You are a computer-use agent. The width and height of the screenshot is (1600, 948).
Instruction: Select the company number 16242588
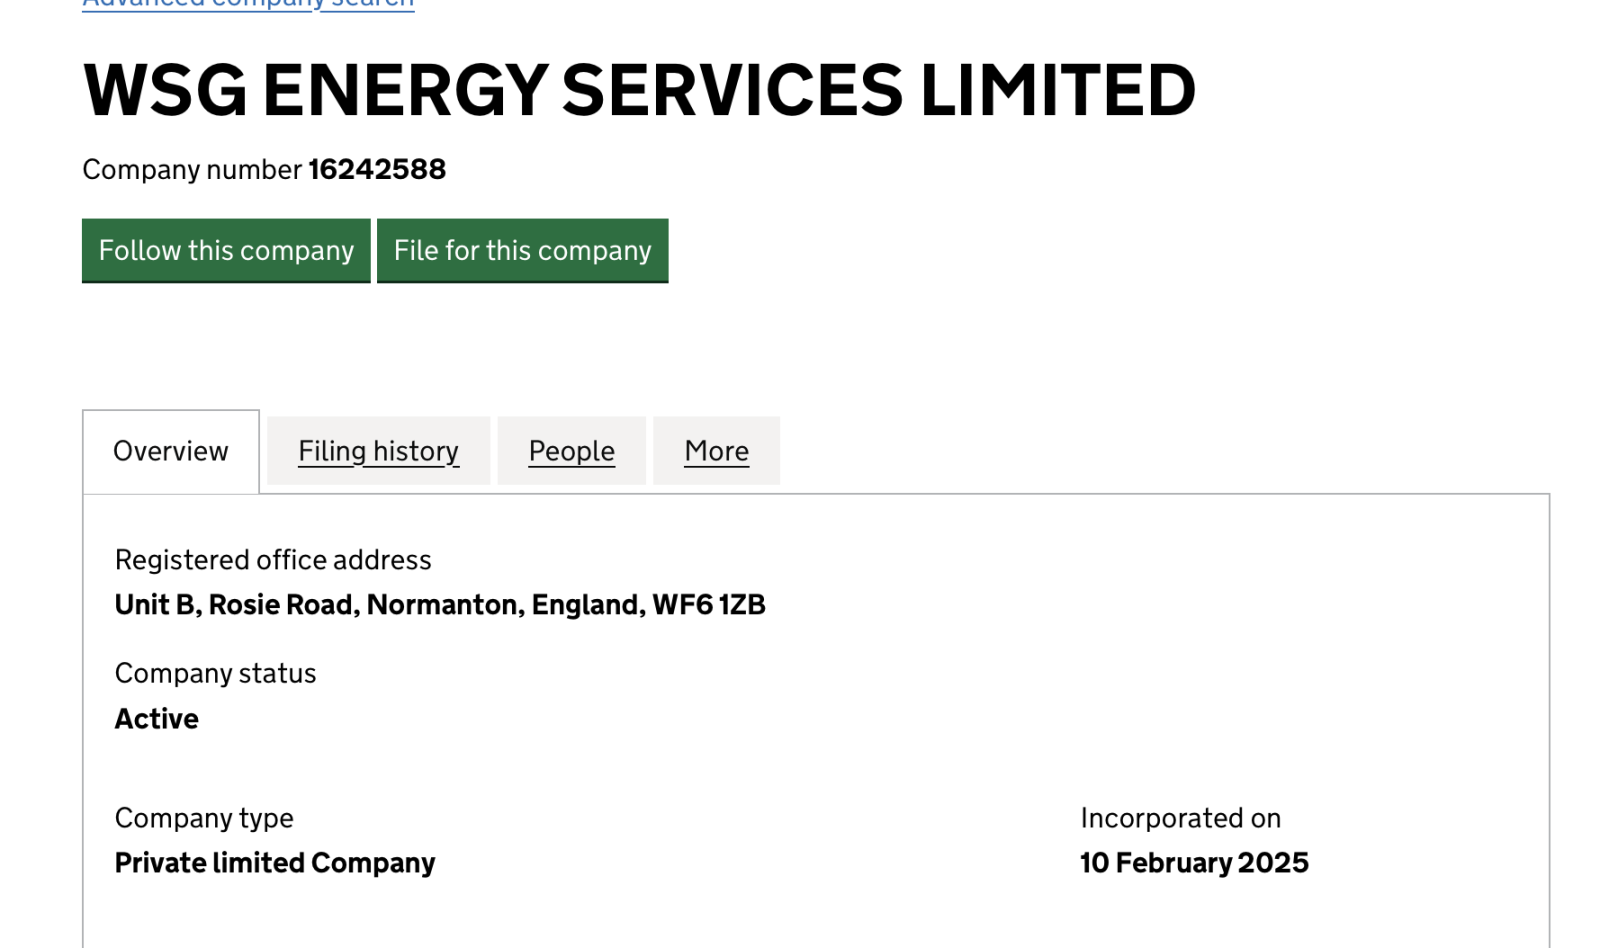coord(377,170)
